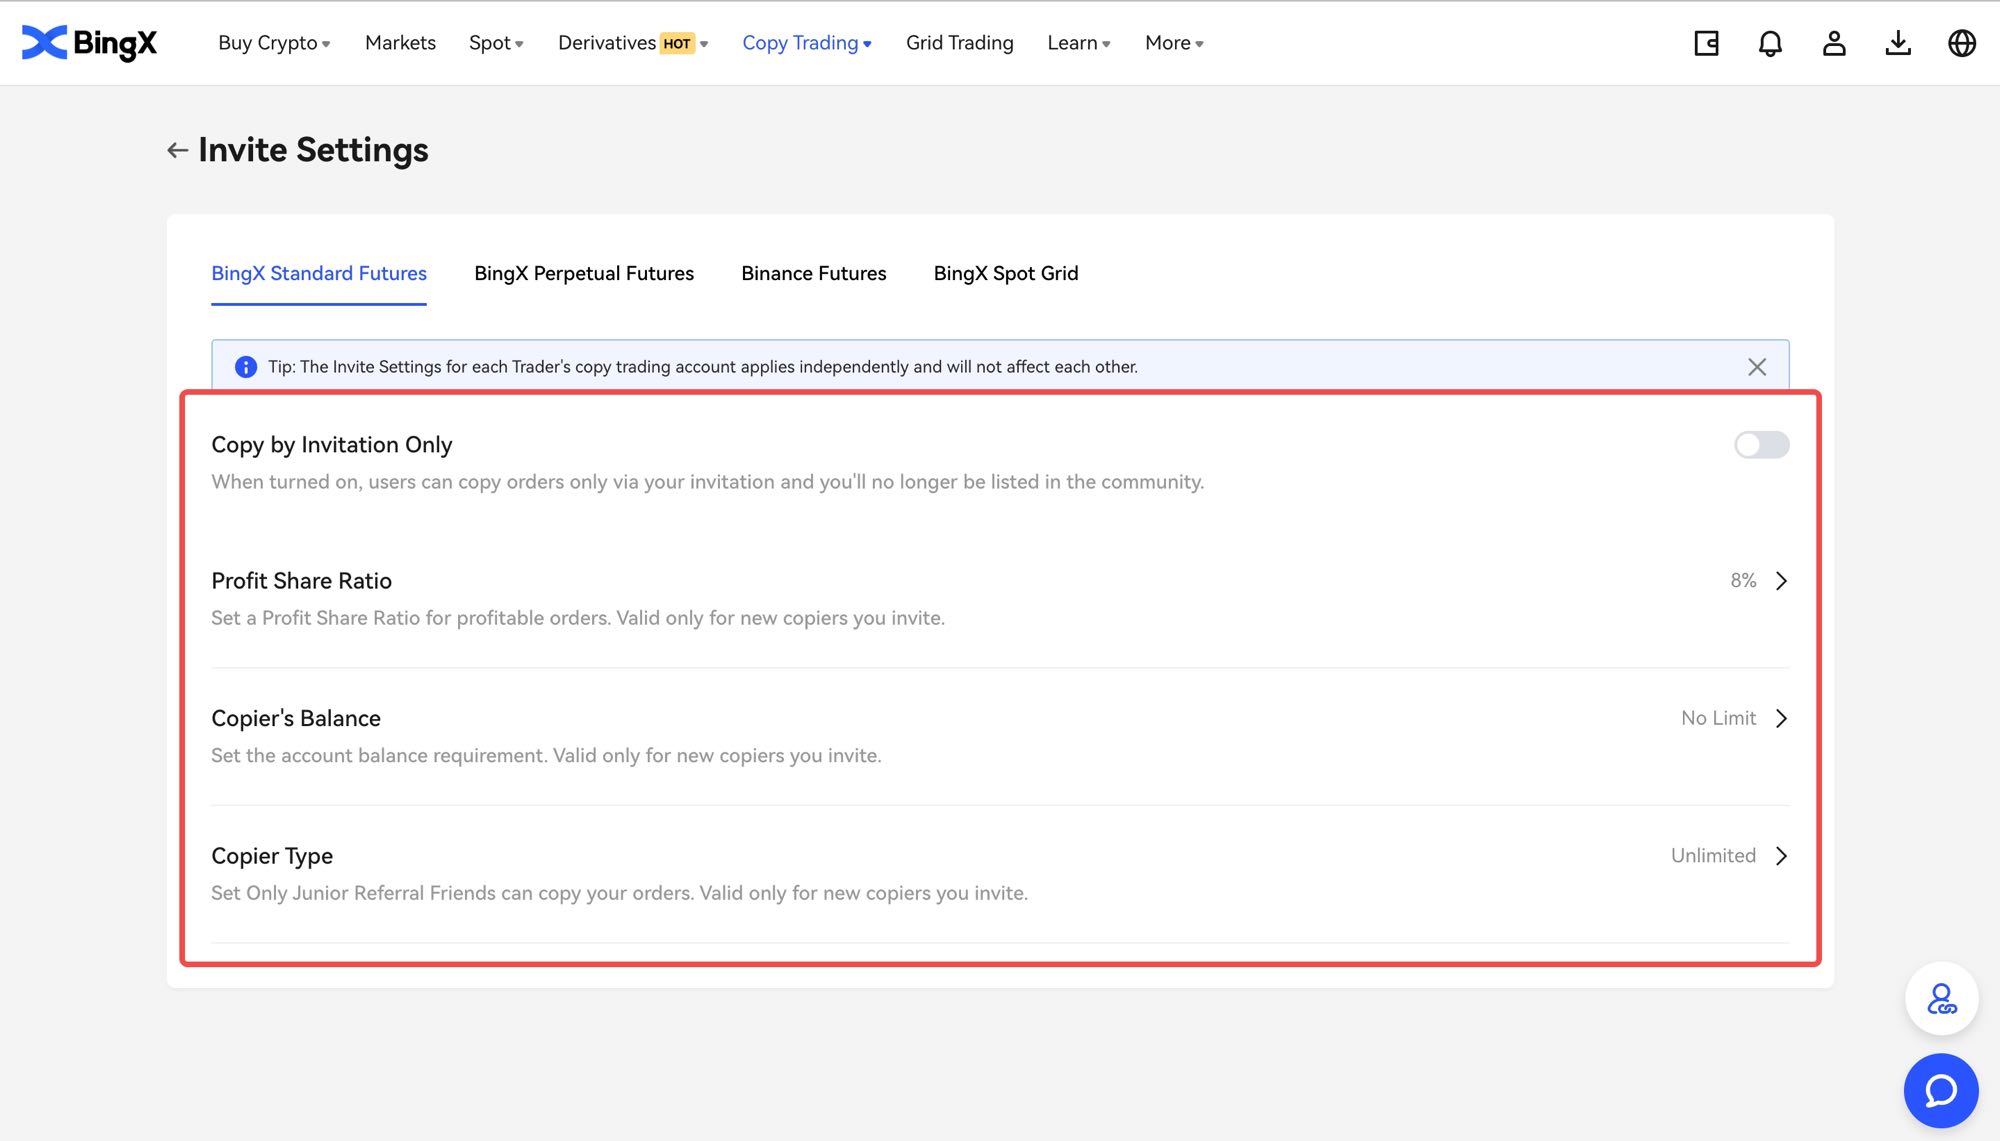Viewport: 2000px width, 1141px height.
Task: Click the blue info icon in tip banner
Action: click(x=245, y=367)
